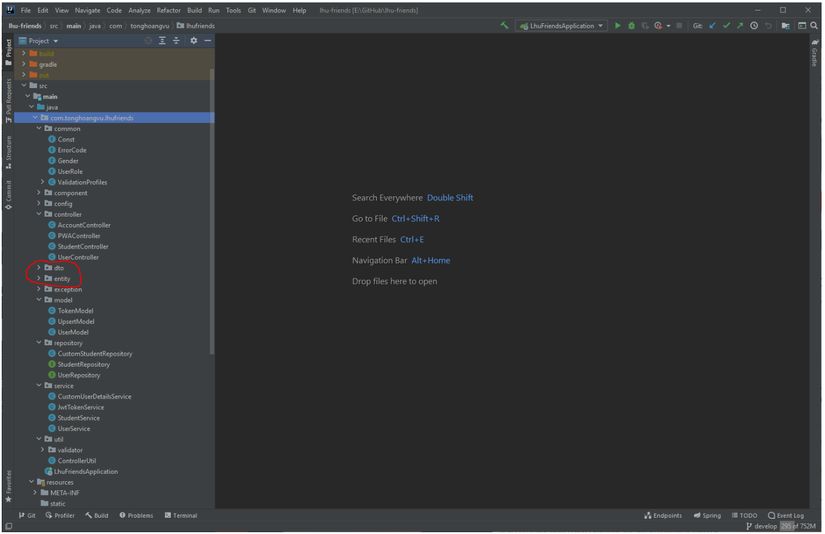
Task: Click Git Update Project arrow icon
Action: pos(713,26)
